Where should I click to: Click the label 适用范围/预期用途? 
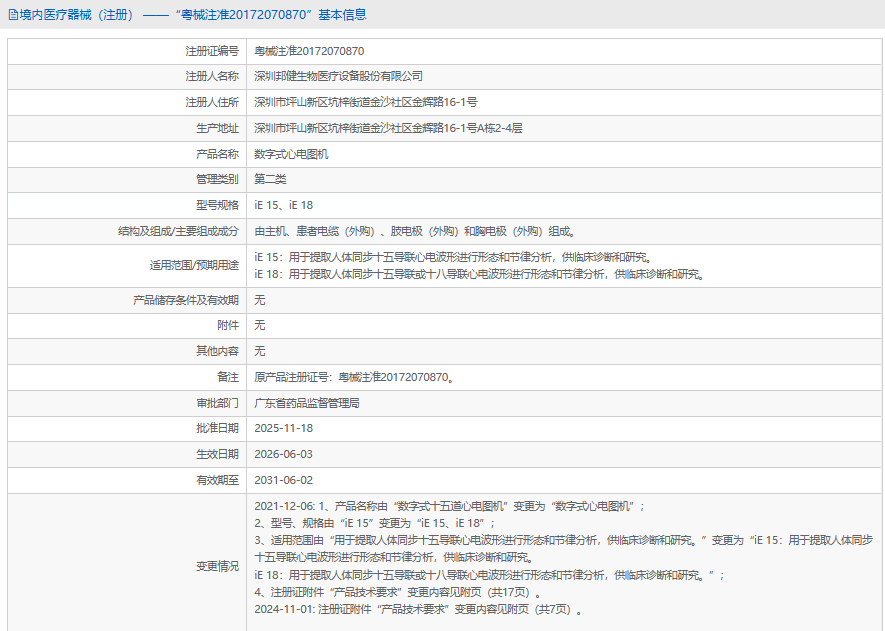point(194,265)
